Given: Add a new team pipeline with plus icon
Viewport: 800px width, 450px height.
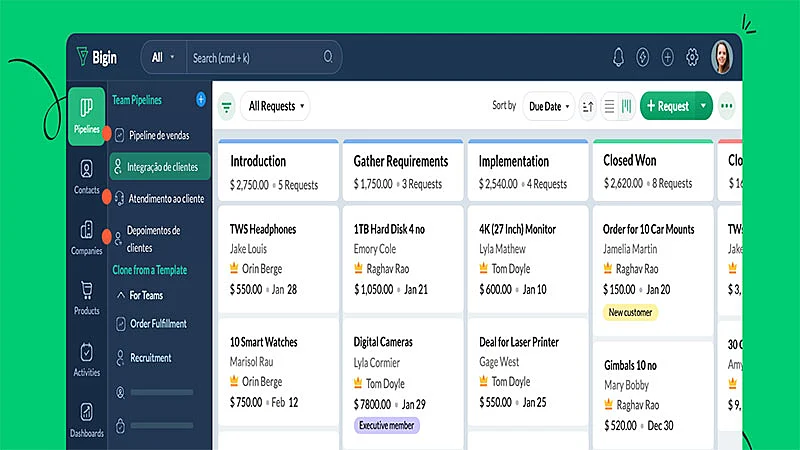Looking at the screenshot, I should [x=201, y=100].
